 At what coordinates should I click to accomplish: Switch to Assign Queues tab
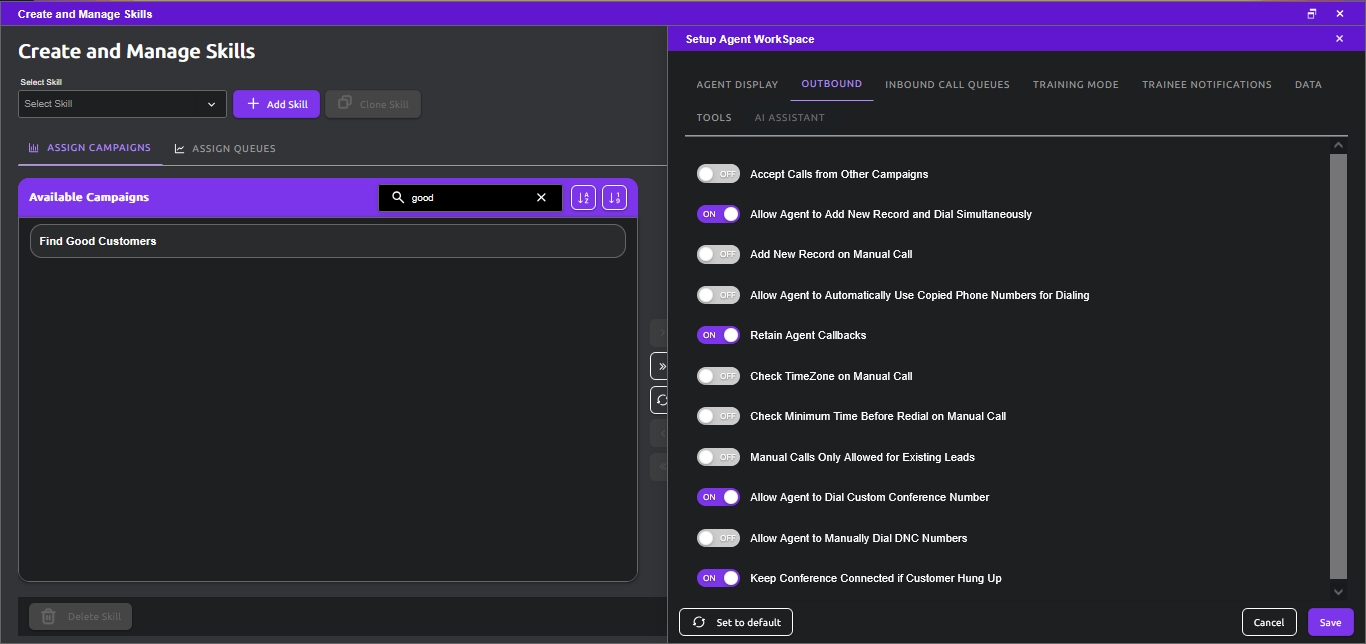(225, 149)
